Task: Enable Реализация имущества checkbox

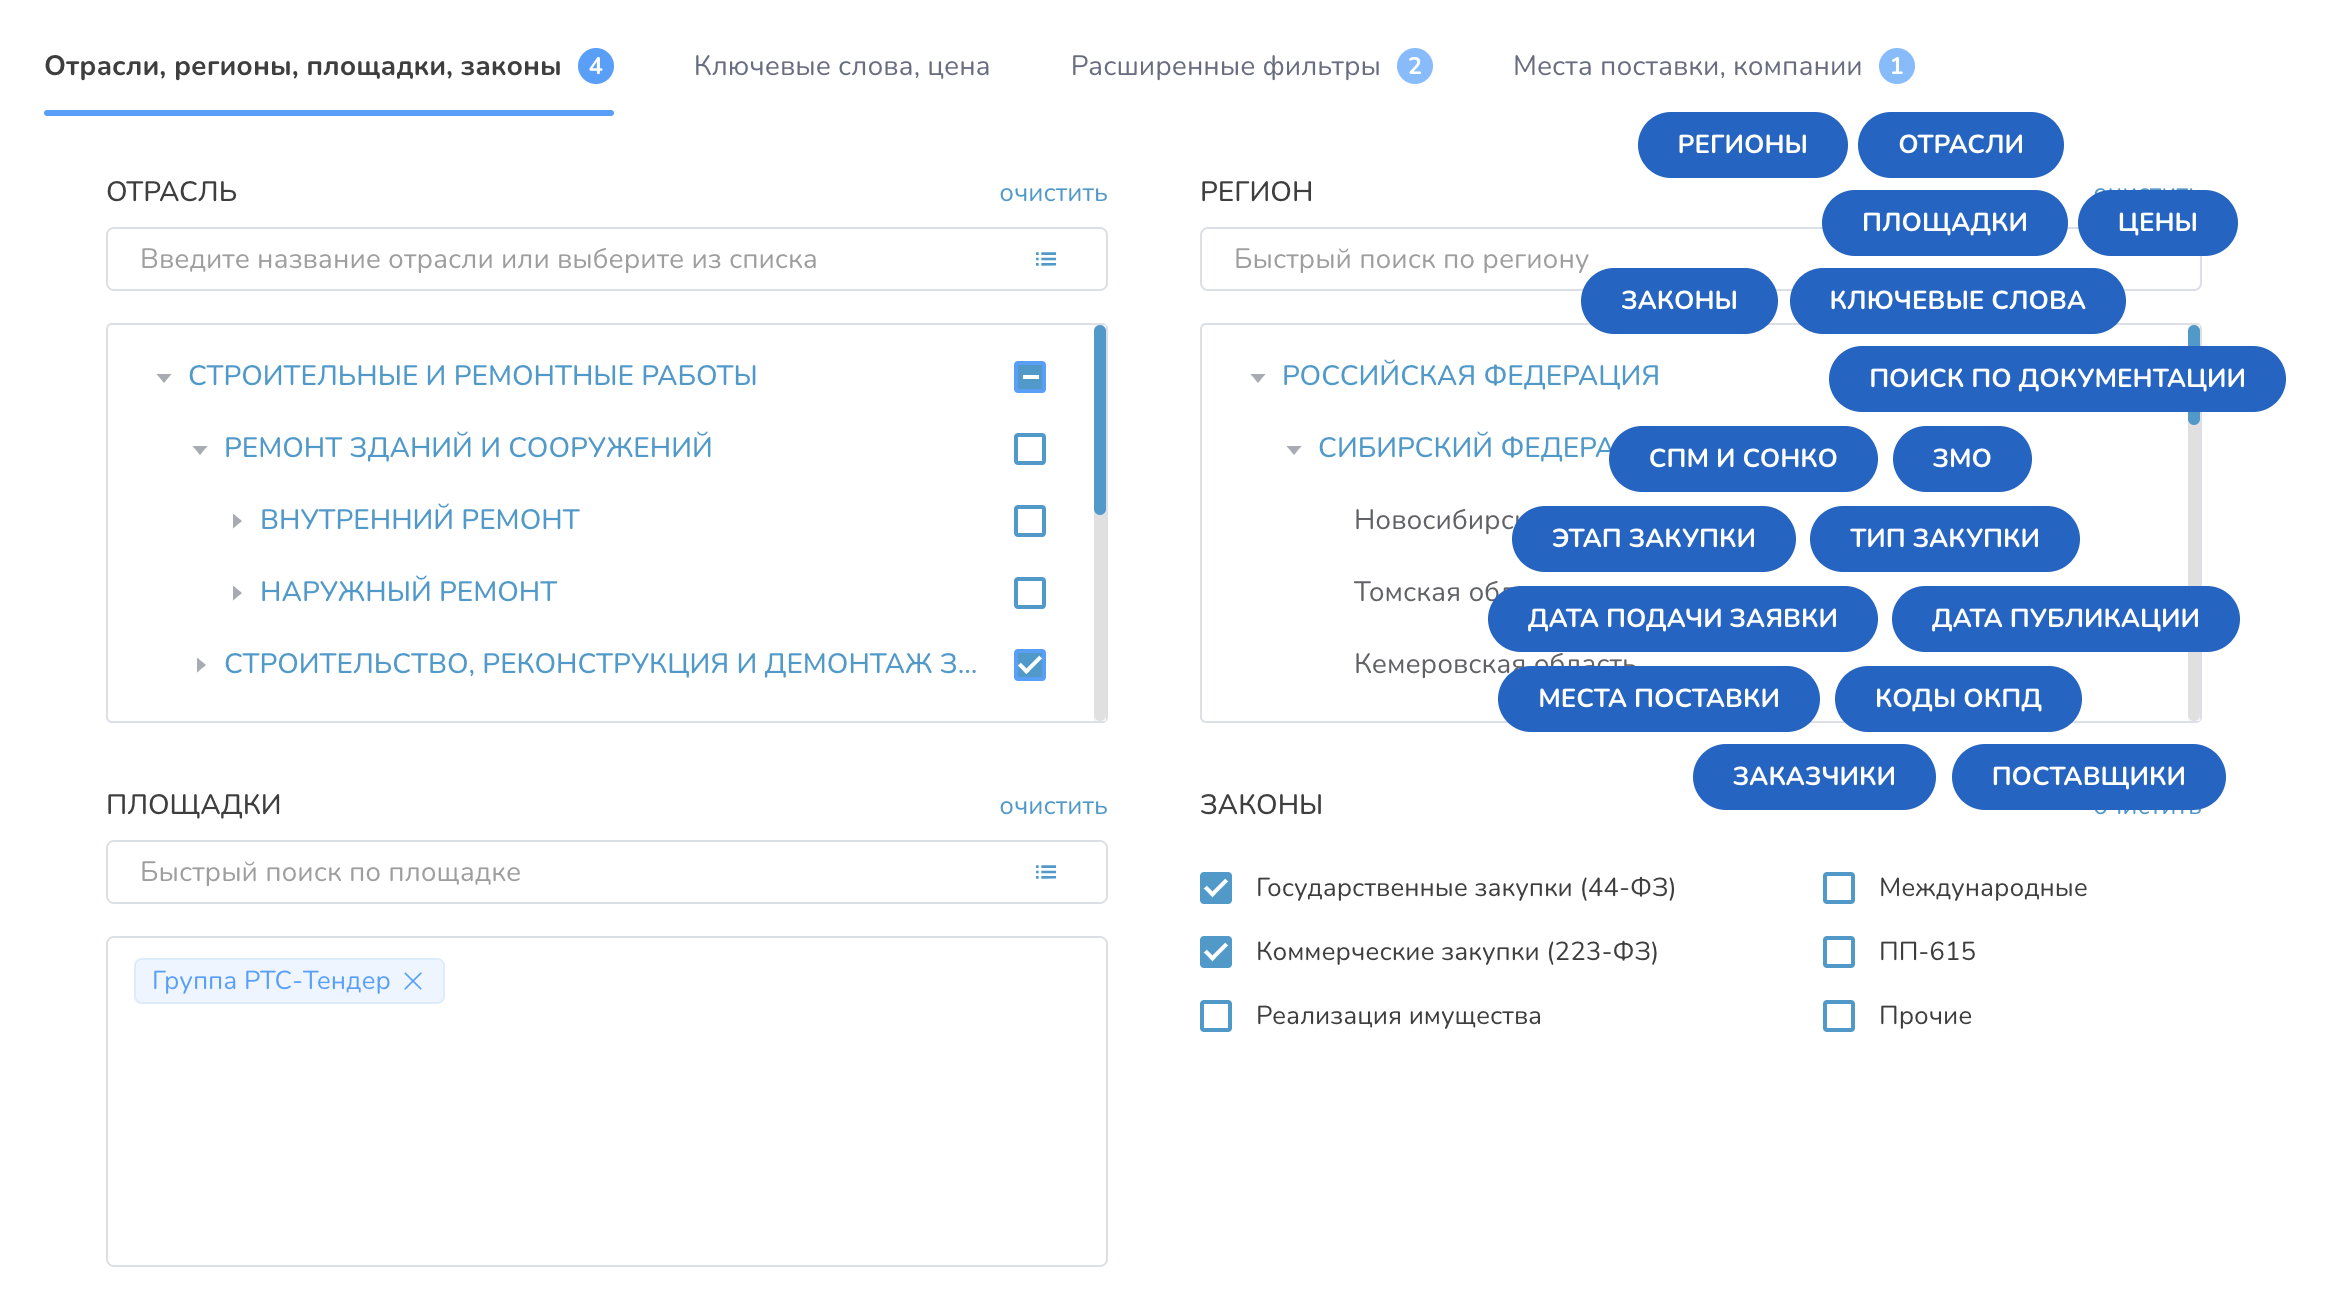Action: (x=1216, y=1016)
